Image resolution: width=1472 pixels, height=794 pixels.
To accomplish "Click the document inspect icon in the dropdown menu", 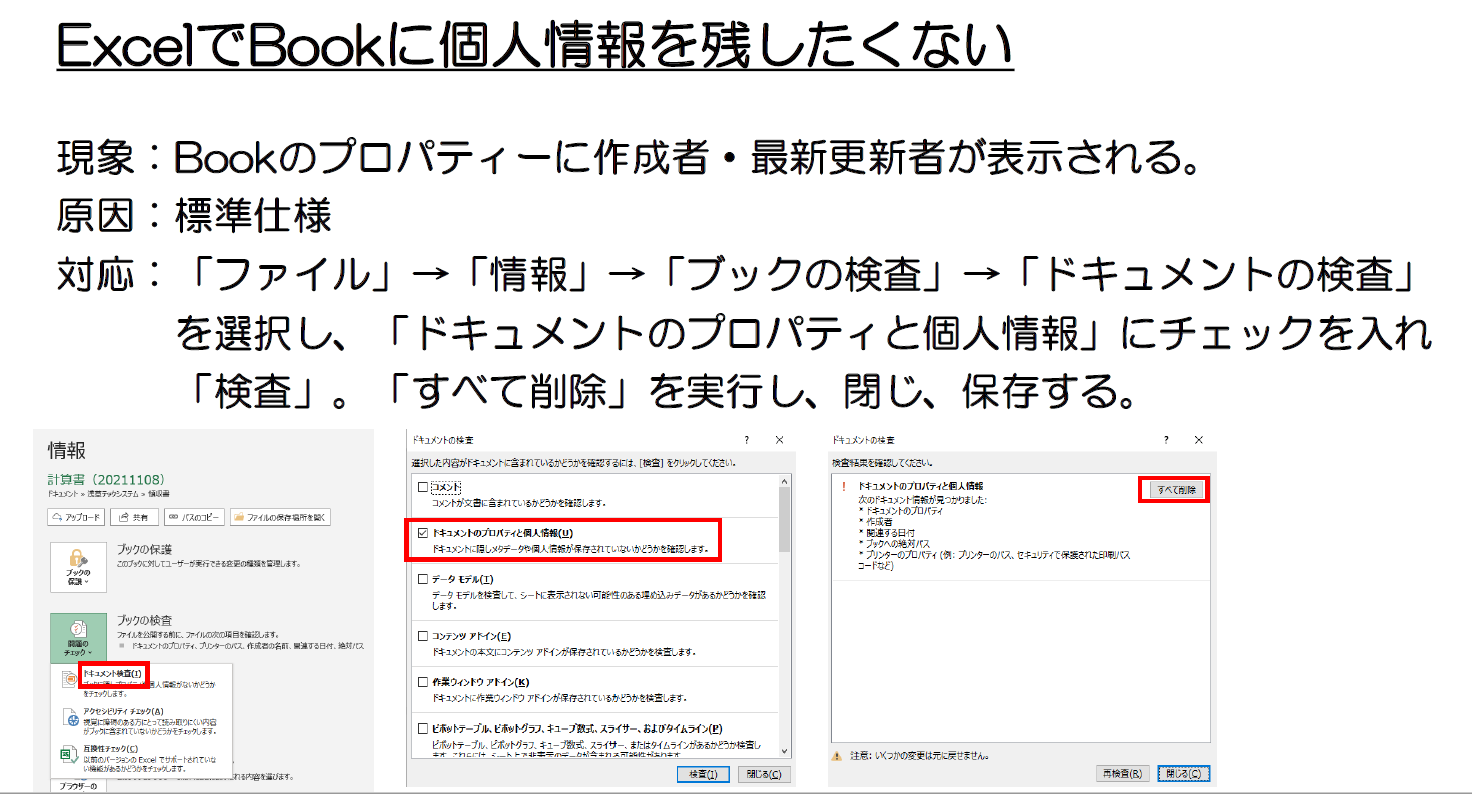I will 69,679.
